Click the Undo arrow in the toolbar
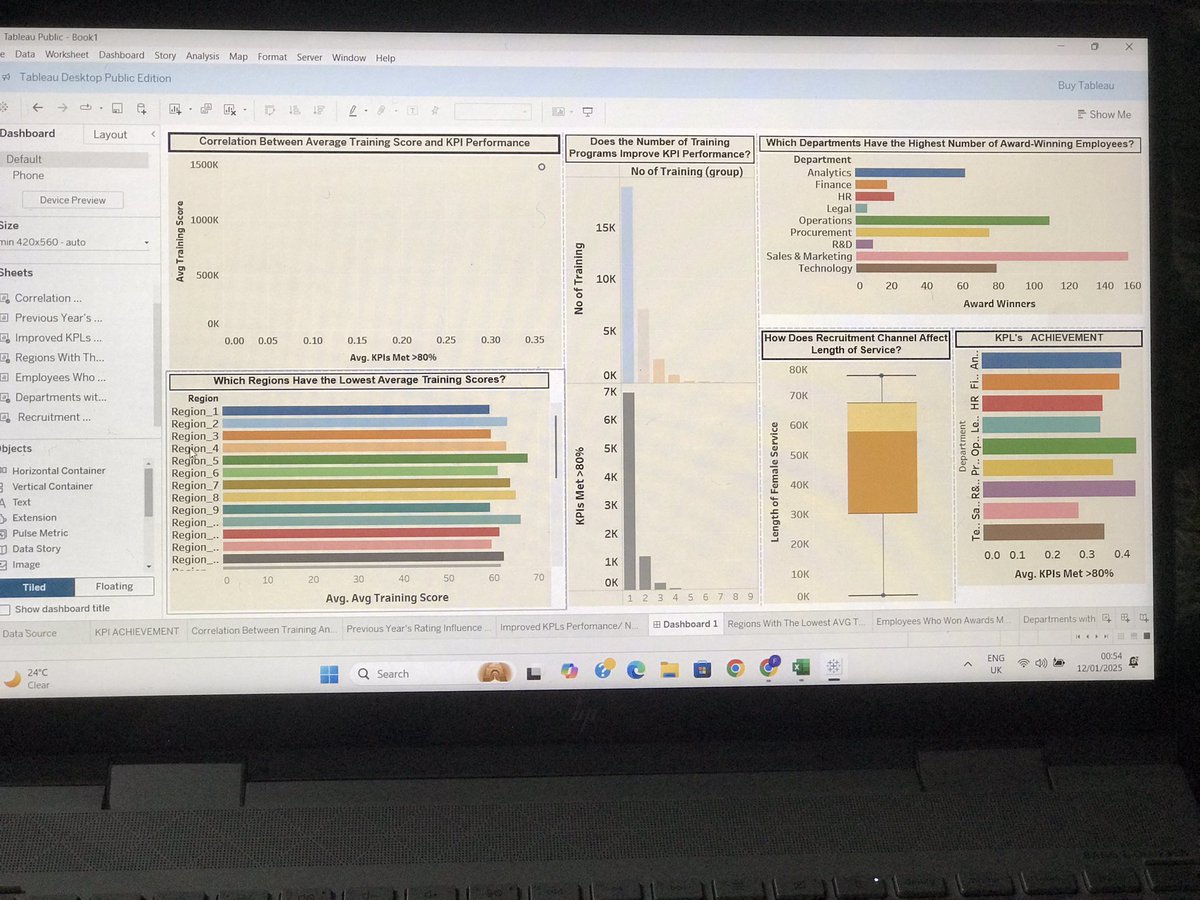This screenshot has width=1200, height=900. (x=37, y=109)
